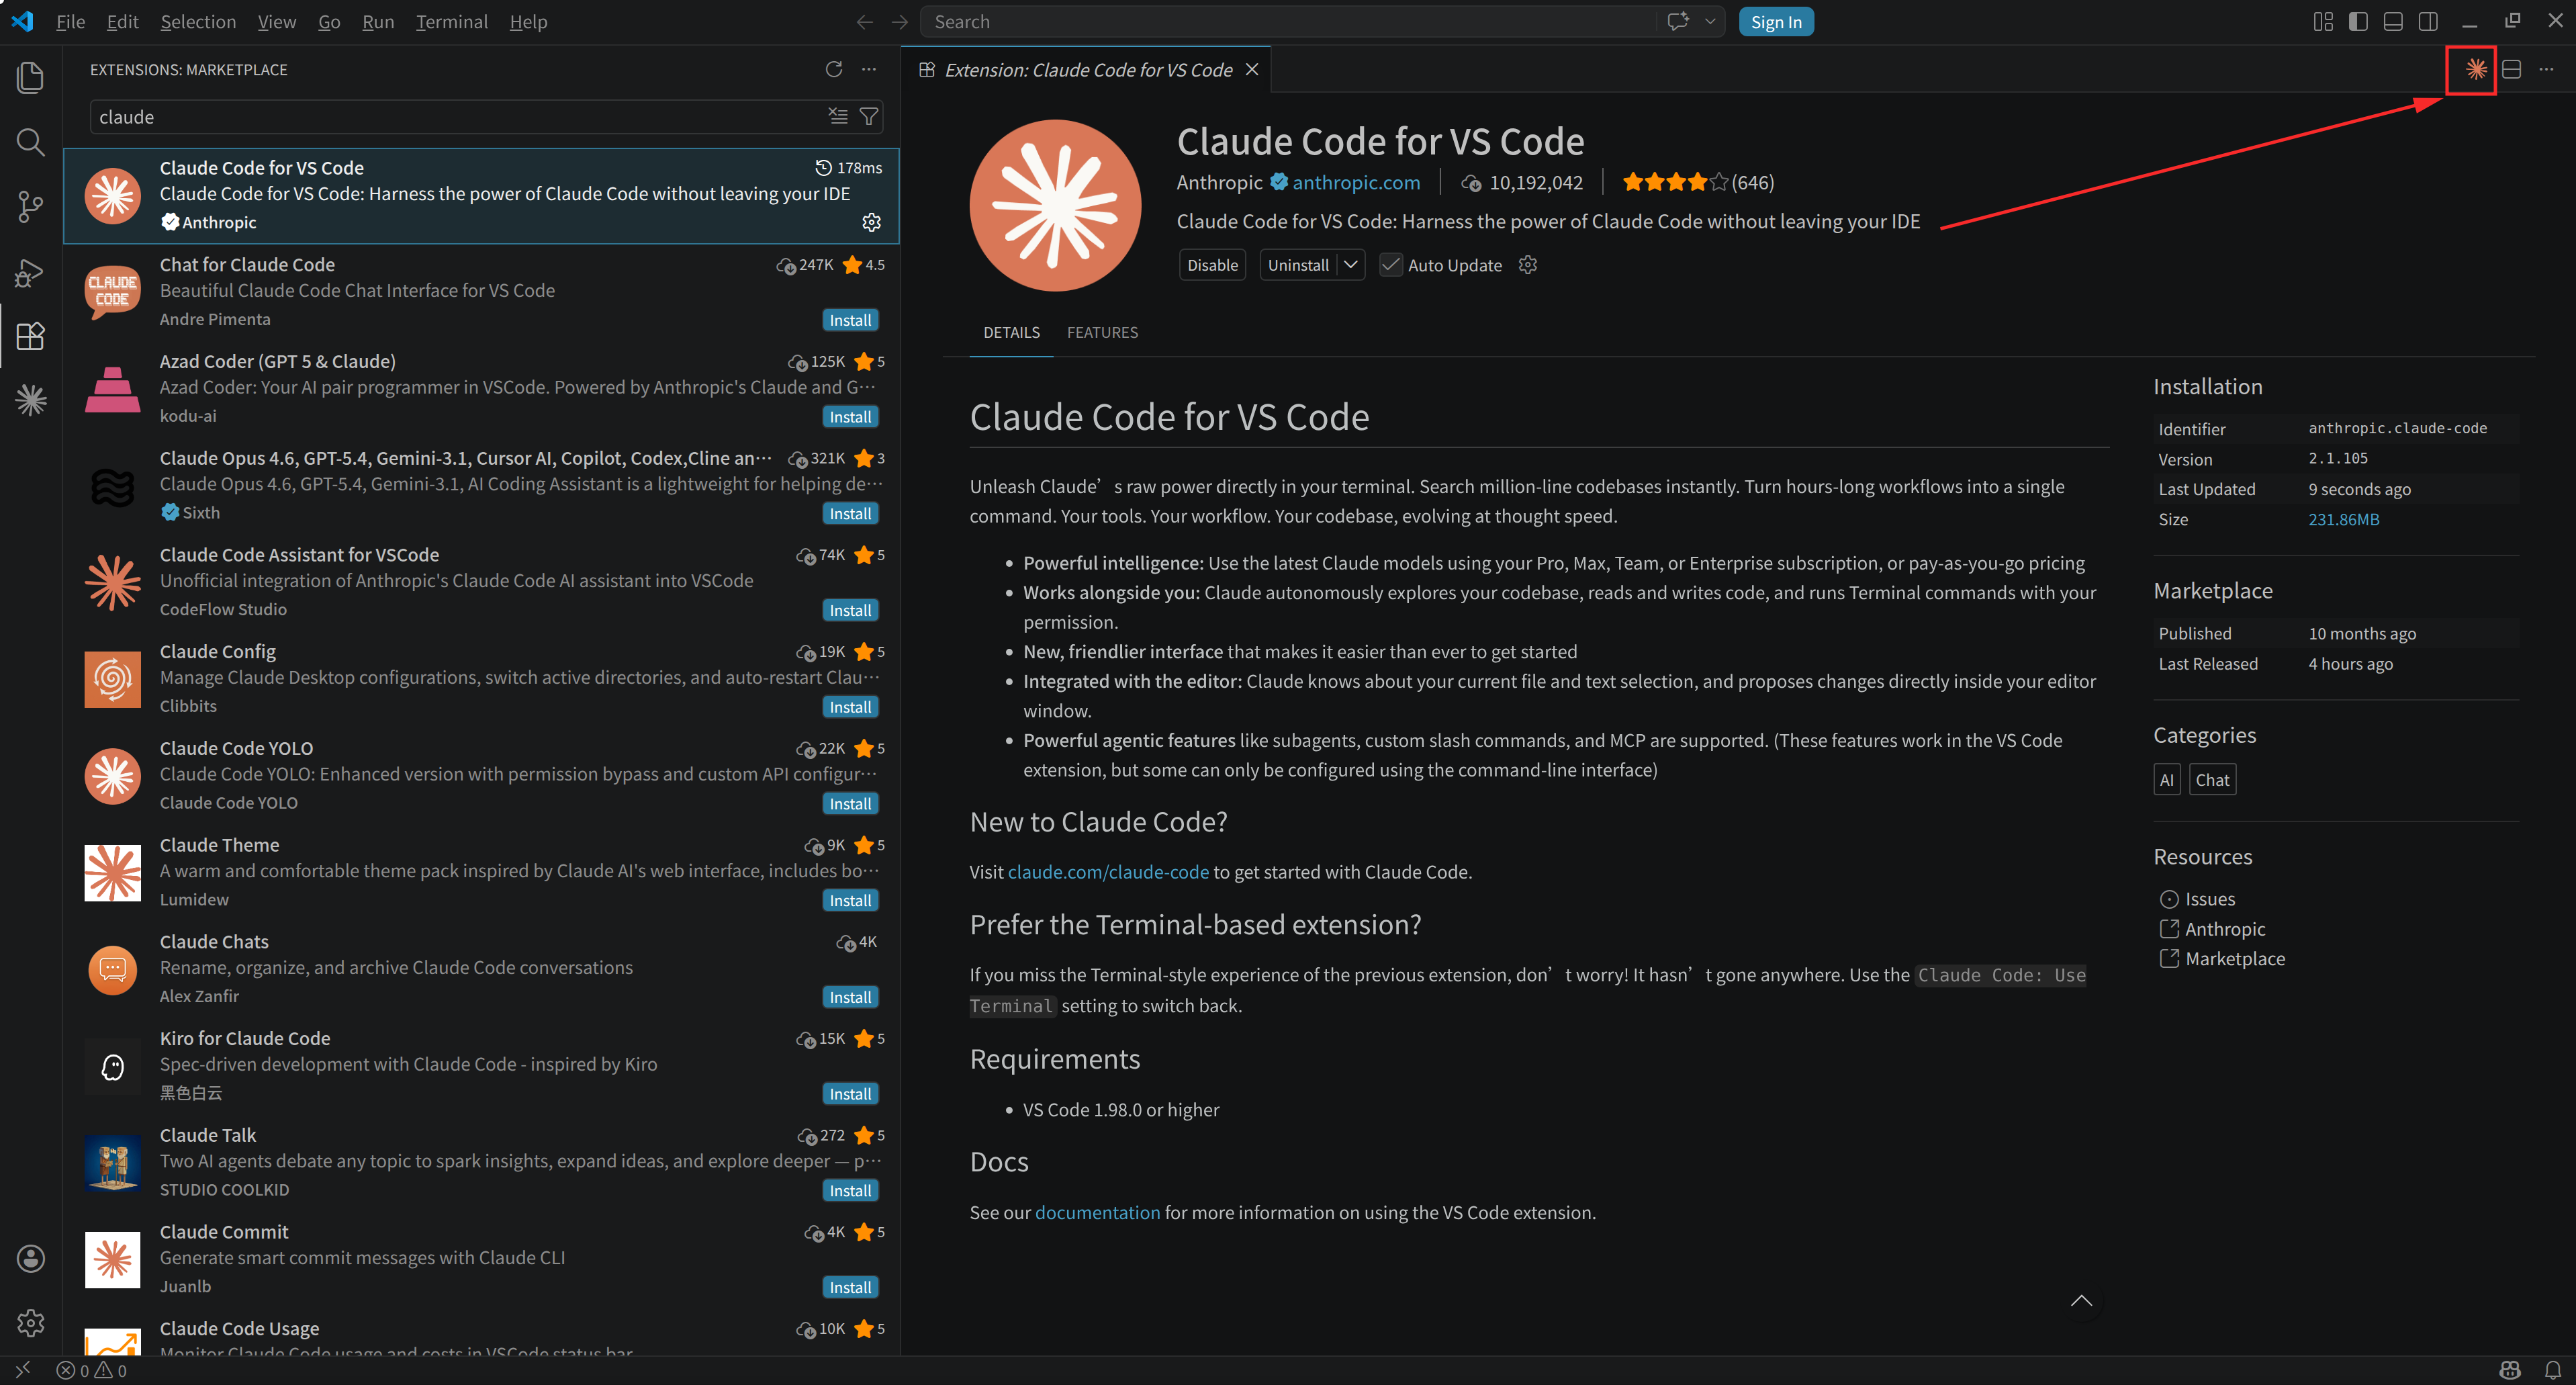Screen dimensions: 2576x1385
Task: Toggle primary side bar visibility
Action: 2358,22
